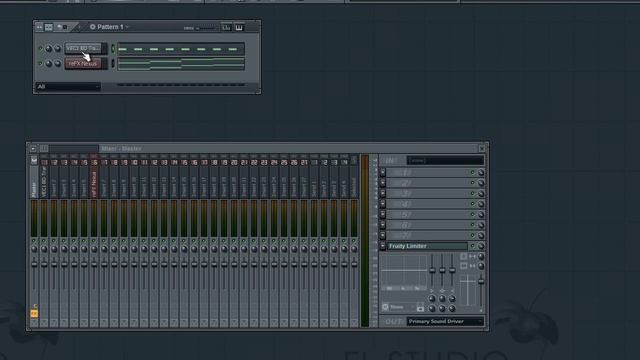Click the low band EQ frequency knob
This screenshot has height=360, width=640.
pyautogui.click(x=432, y=299)
